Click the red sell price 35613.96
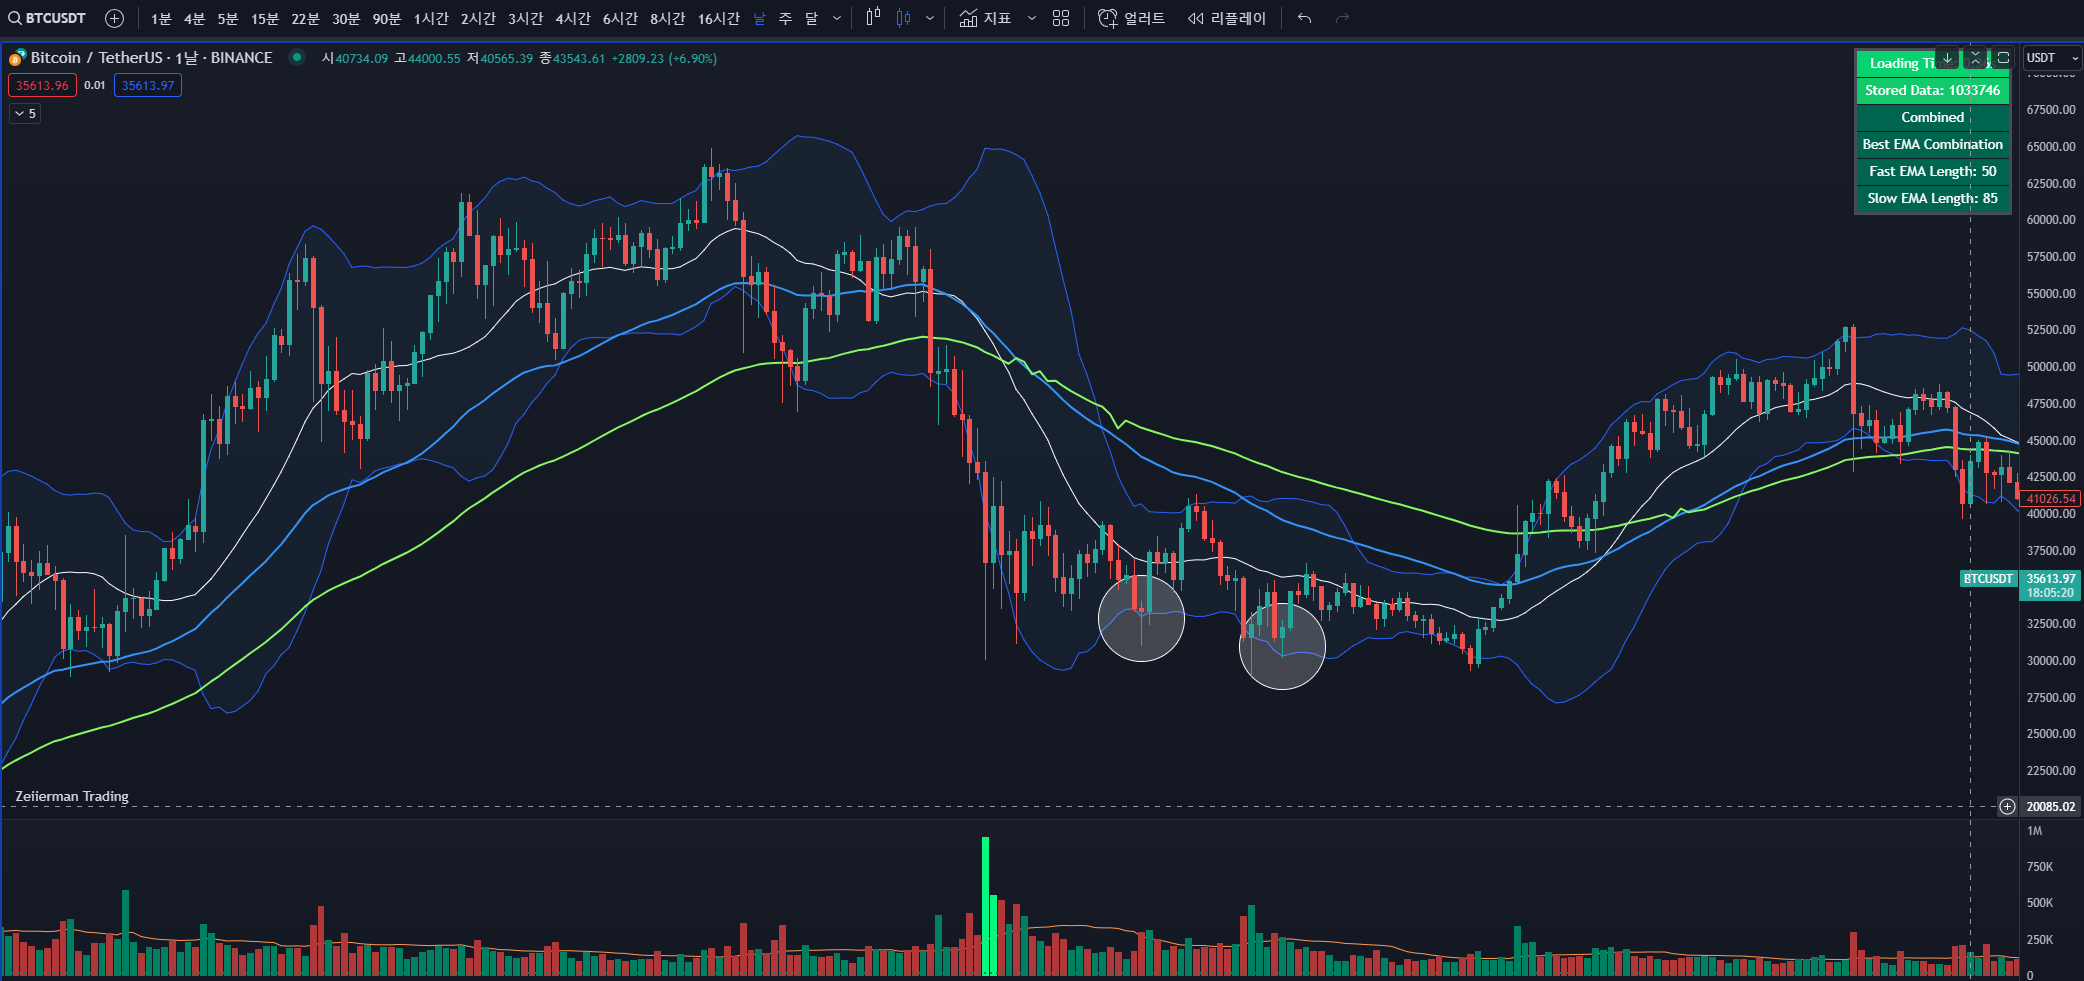2084x981 pixels. pos(42,85)
